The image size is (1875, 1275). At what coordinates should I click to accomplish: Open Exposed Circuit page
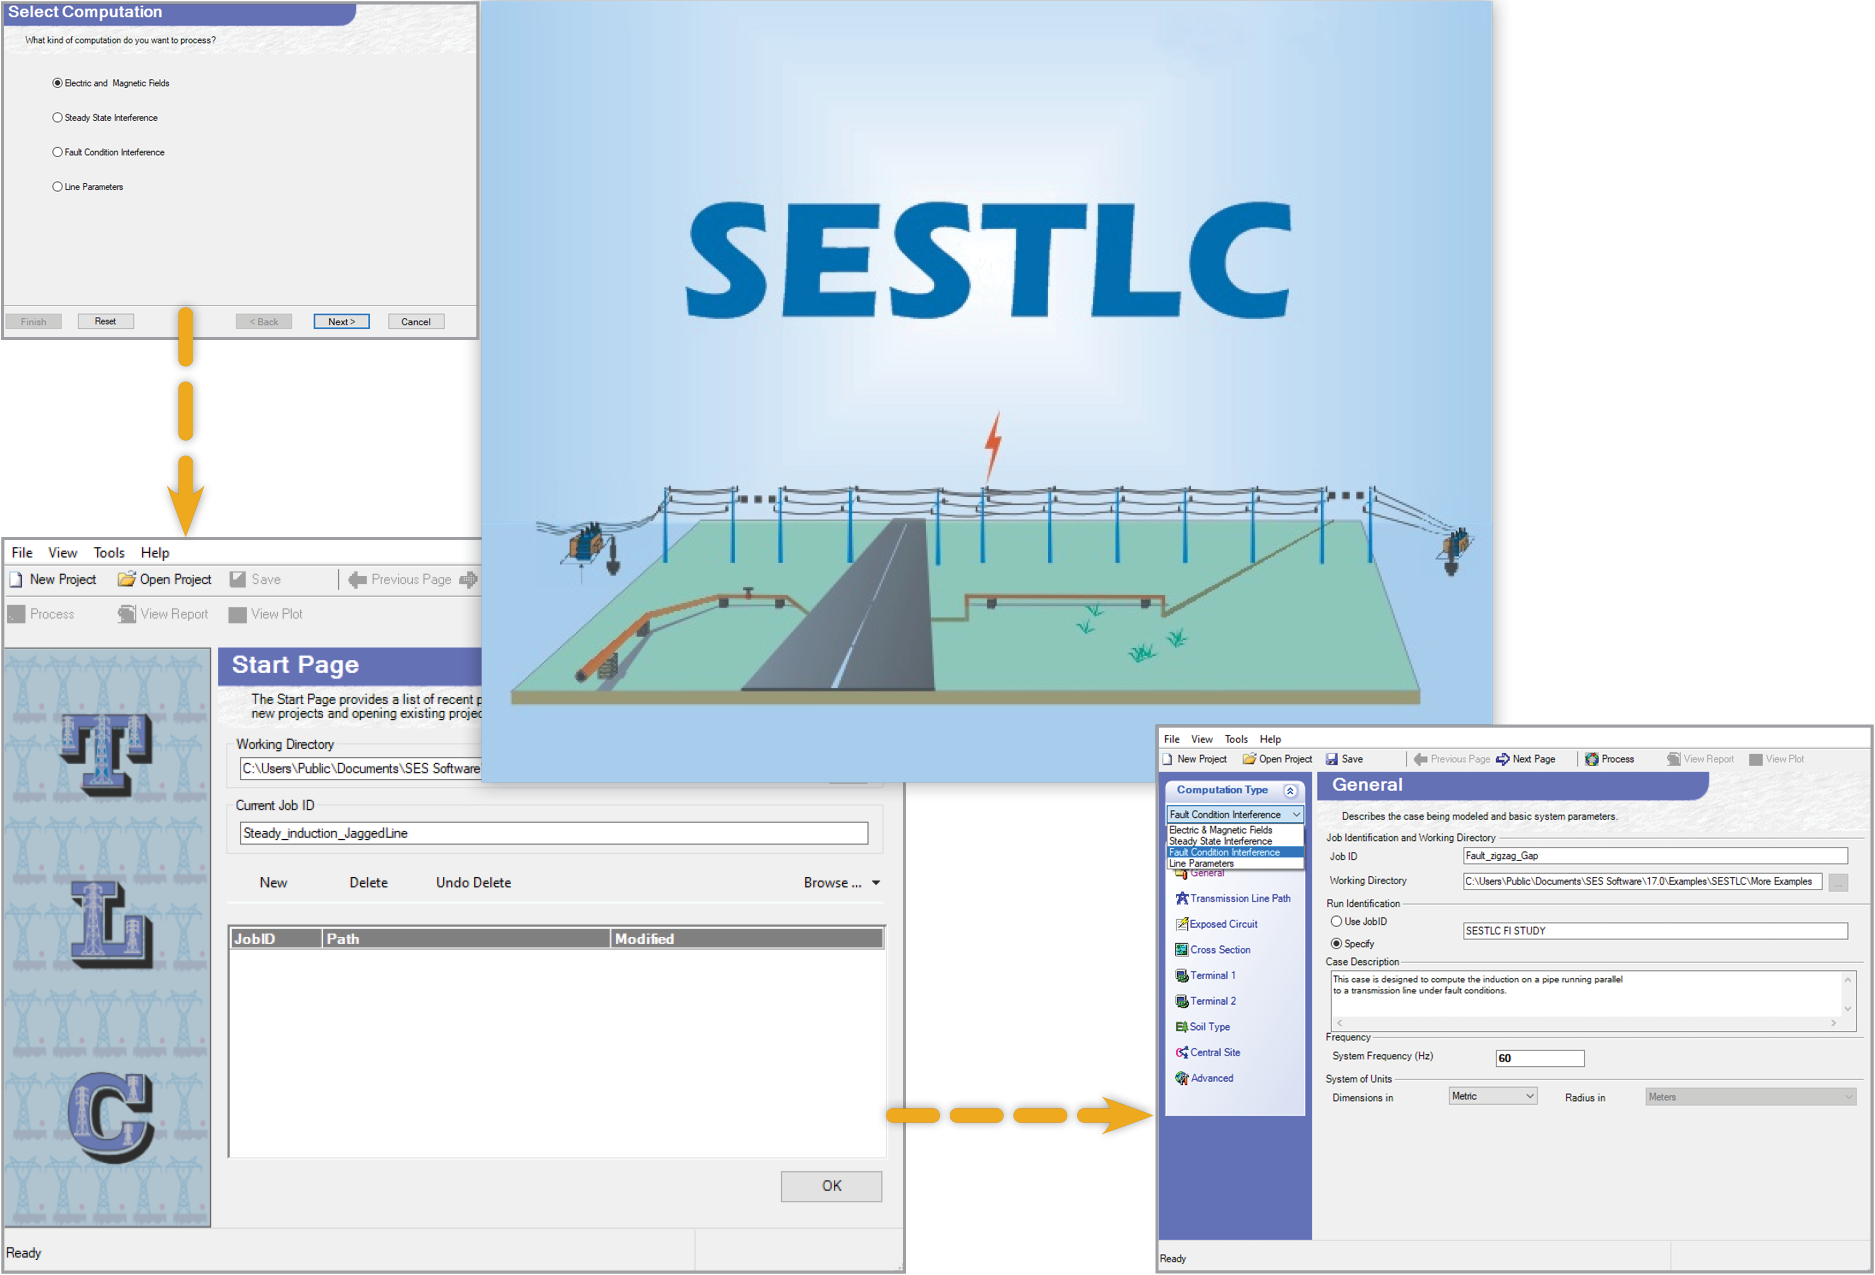coord(1217,925)
